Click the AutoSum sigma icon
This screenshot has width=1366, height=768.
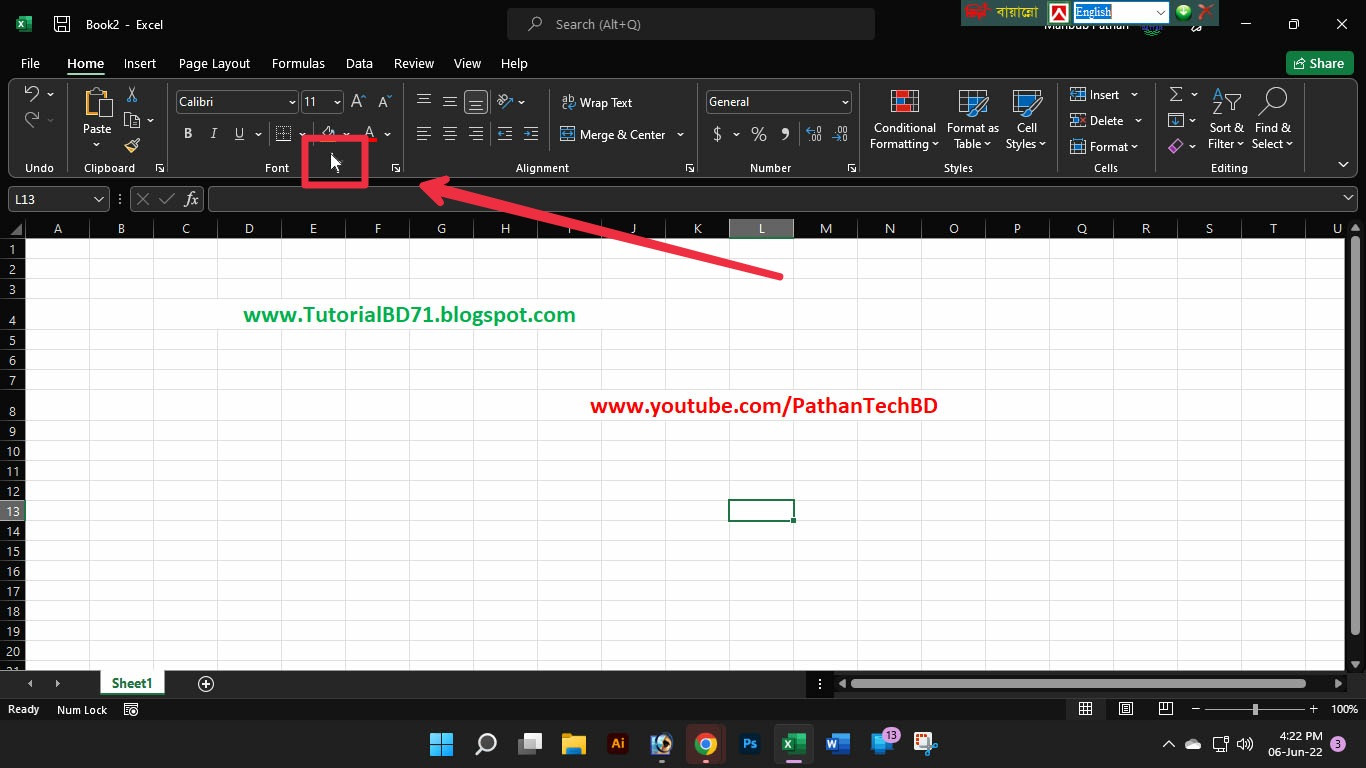[x=1176, y=94]
